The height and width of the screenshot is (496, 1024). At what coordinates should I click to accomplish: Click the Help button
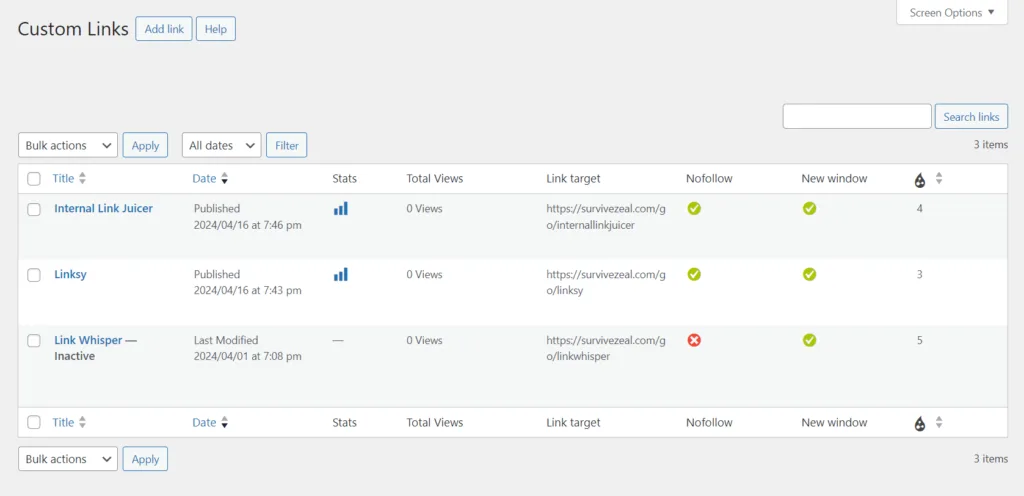tap(216, 29)
